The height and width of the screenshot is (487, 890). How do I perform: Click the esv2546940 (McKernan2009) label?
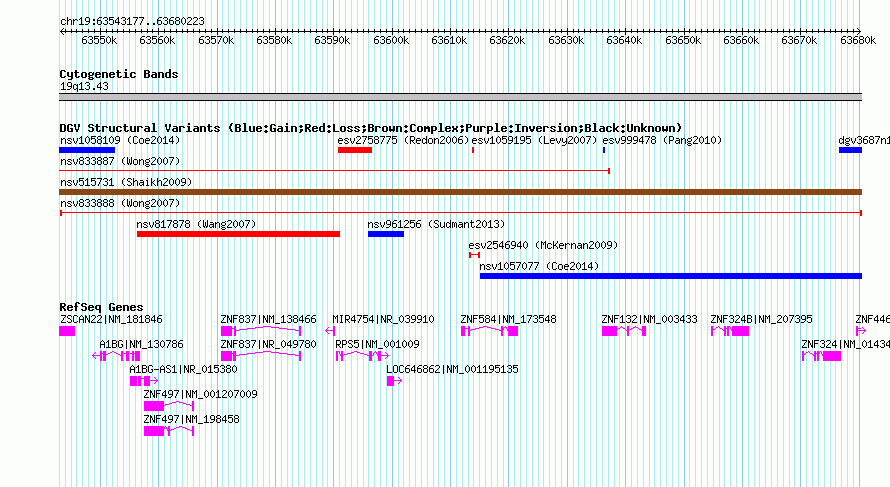pyautogui.click(x=543, y=245)
